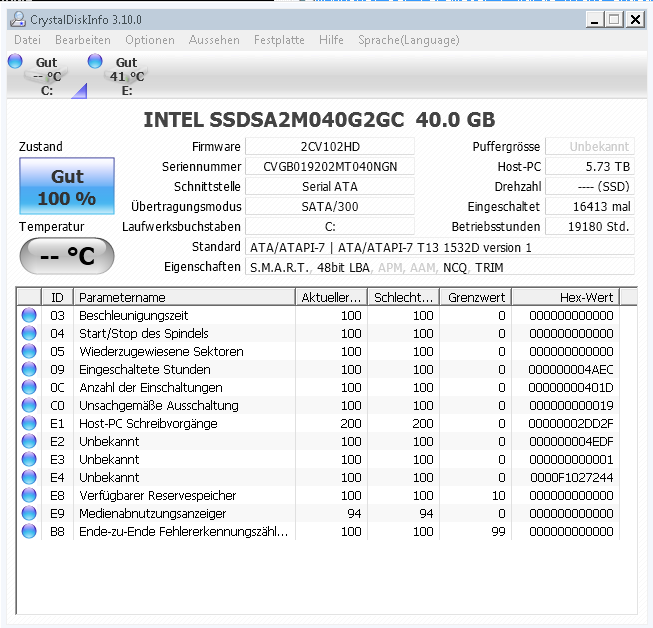Click the Betriebsstunden field 19180 Std.
653x628 pixels.
point(590,227)
